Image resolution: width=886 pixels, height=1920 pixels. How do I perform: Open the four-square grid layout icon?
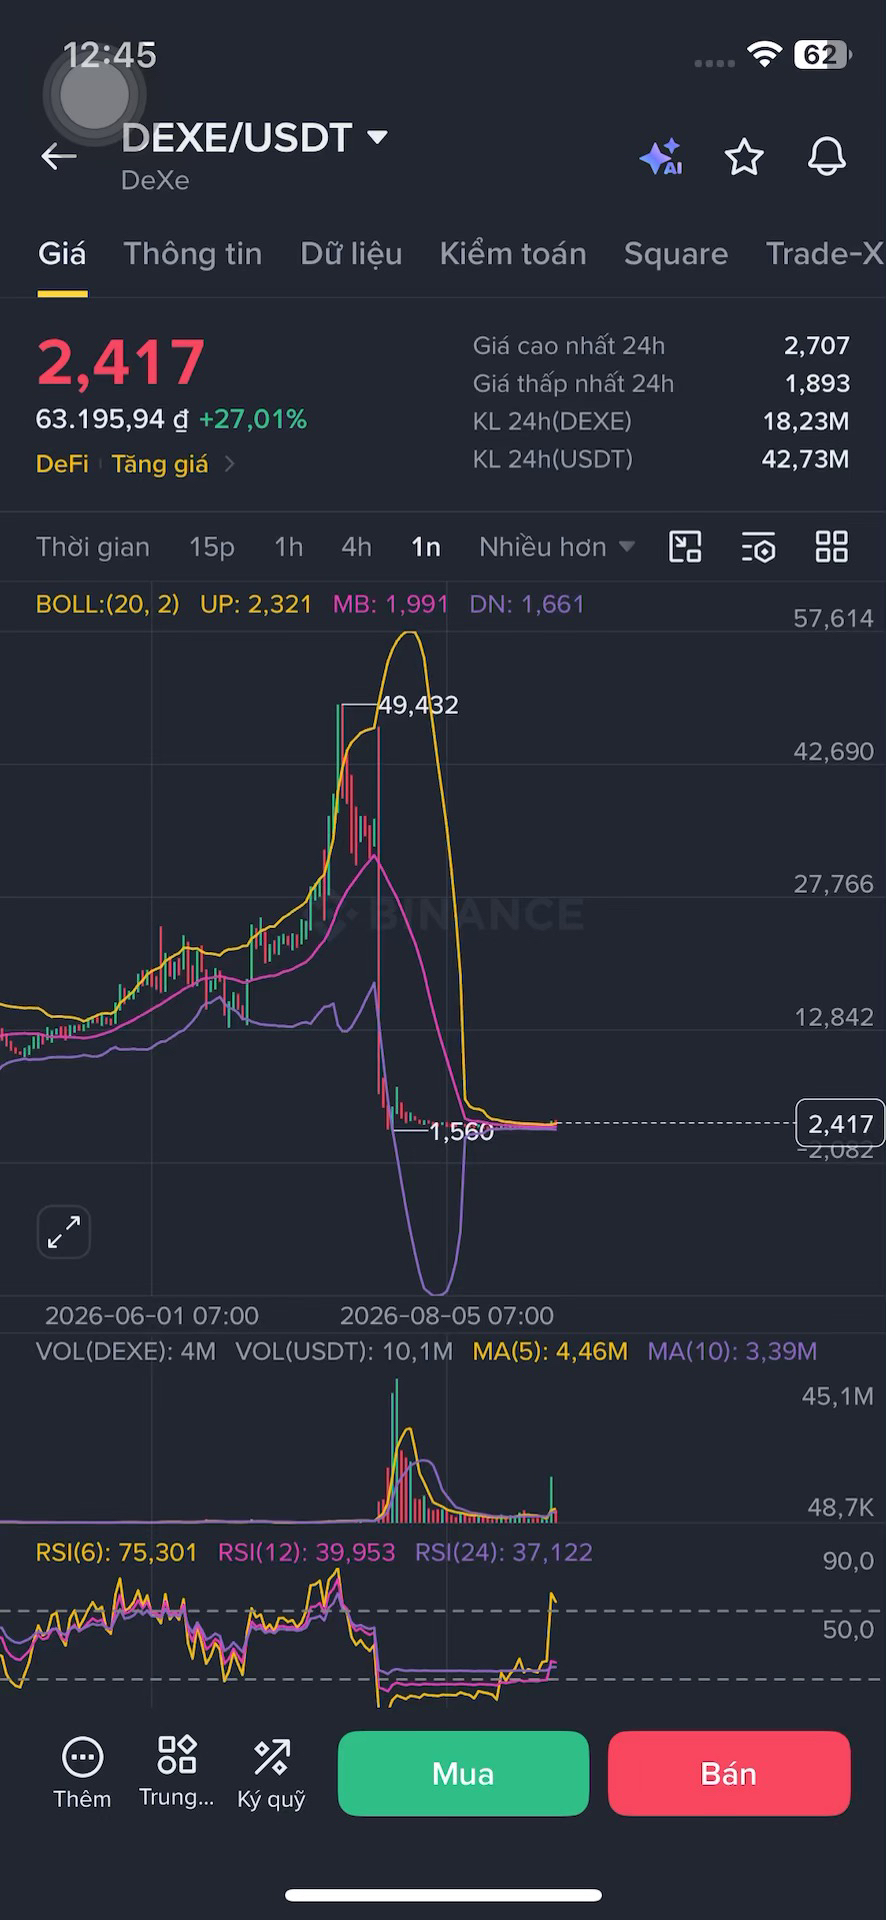832,547
